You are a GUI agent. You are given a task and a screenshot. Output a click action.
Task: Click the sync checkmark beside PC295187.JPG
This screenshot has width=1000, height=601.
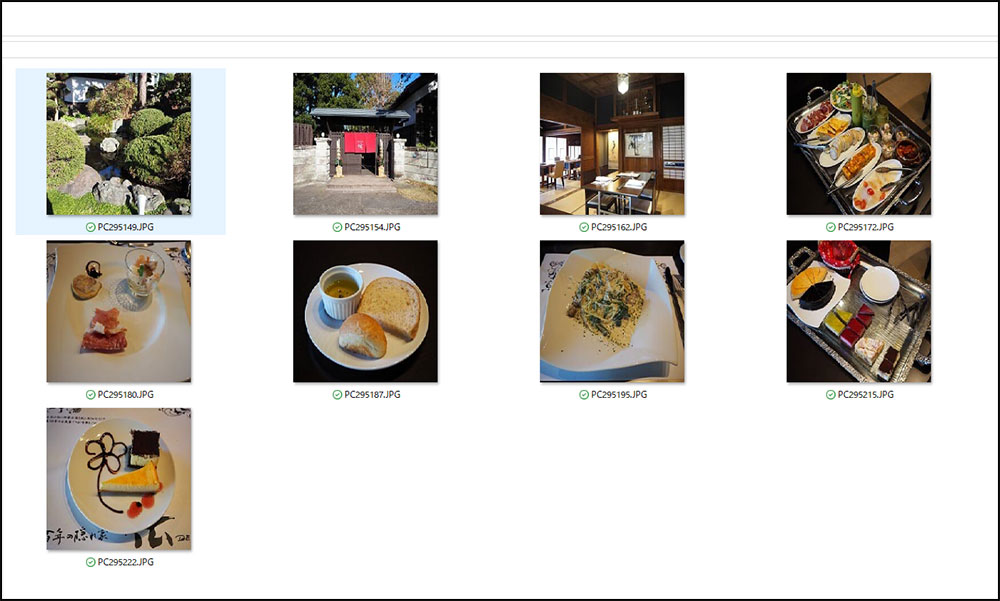(337, 395)
